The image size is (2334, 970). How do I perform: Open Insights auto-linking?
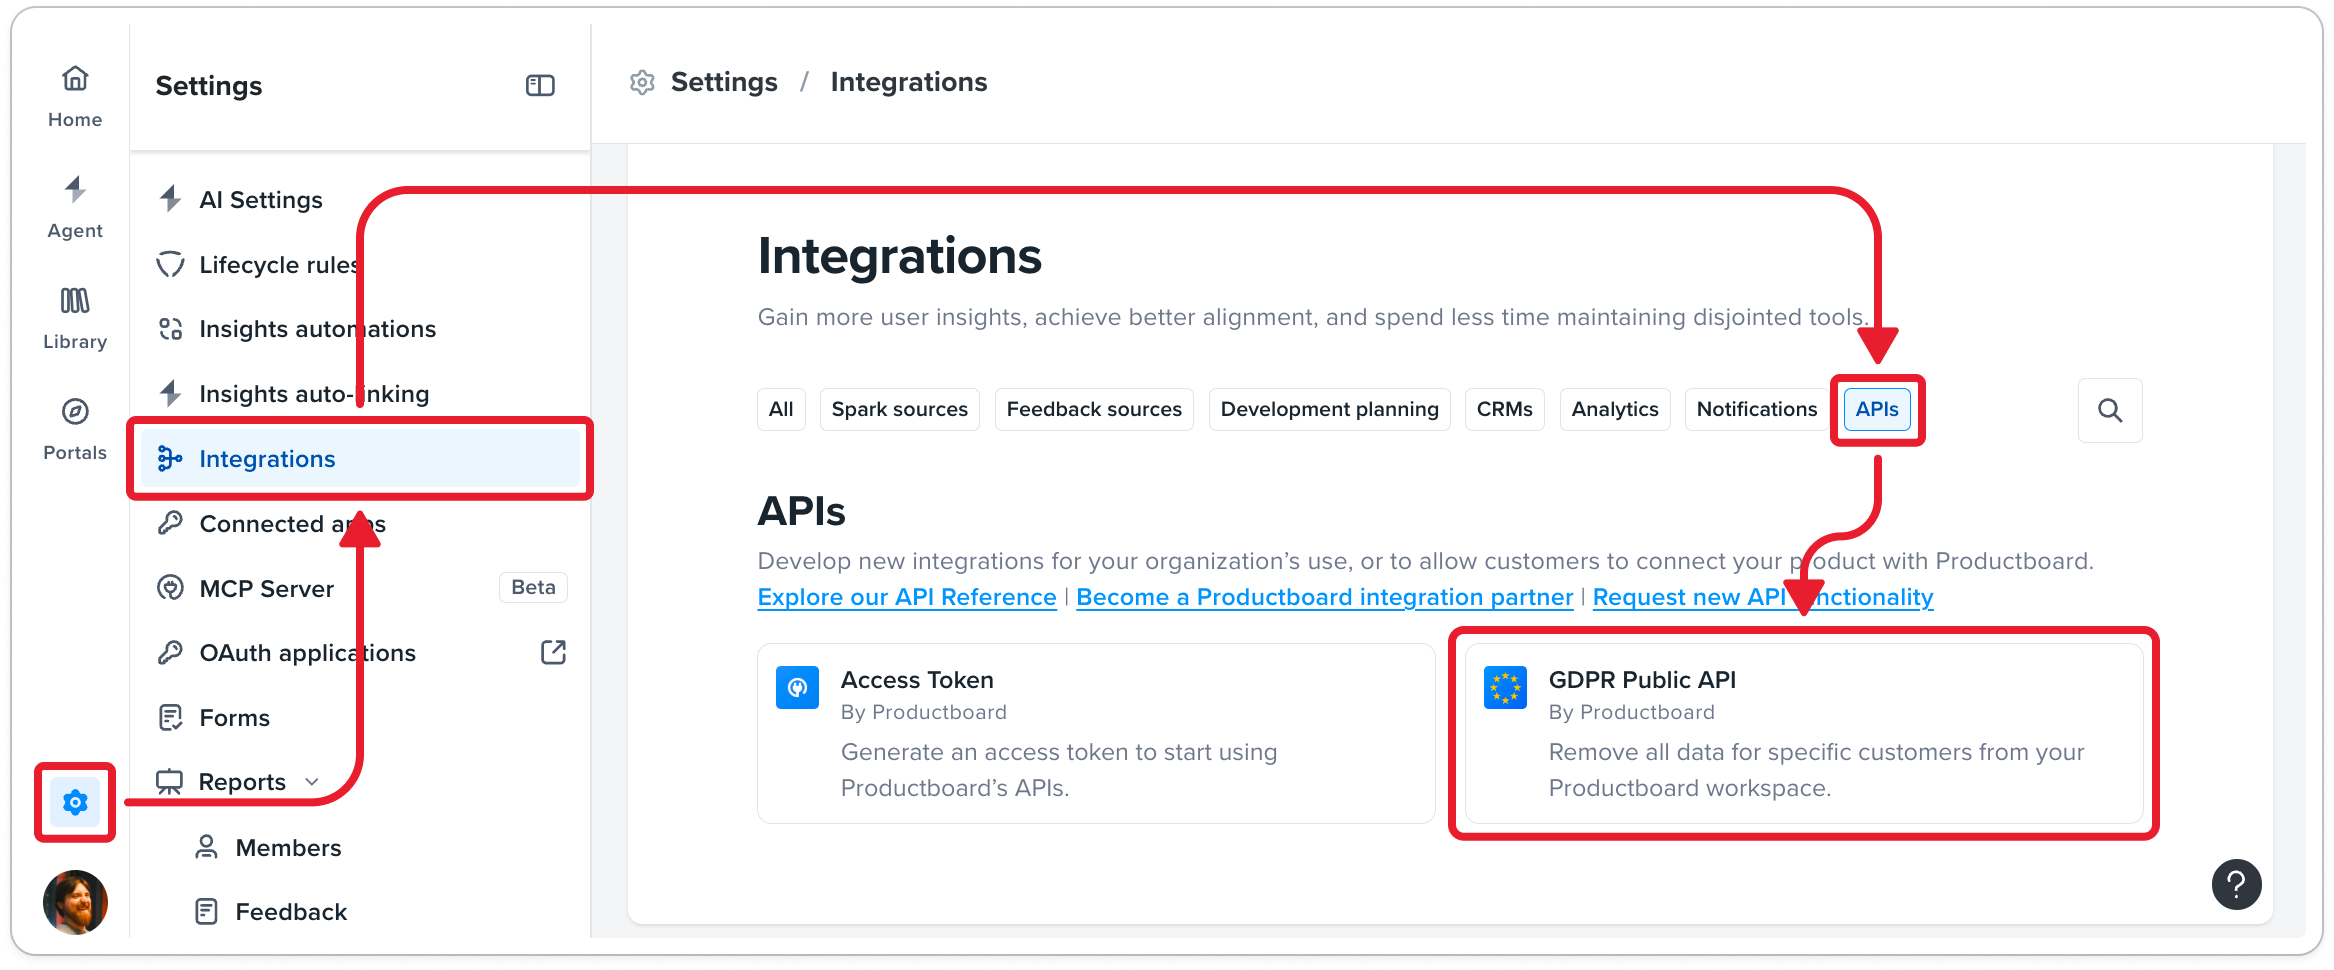pyautogui.click(x=360, y=394)
